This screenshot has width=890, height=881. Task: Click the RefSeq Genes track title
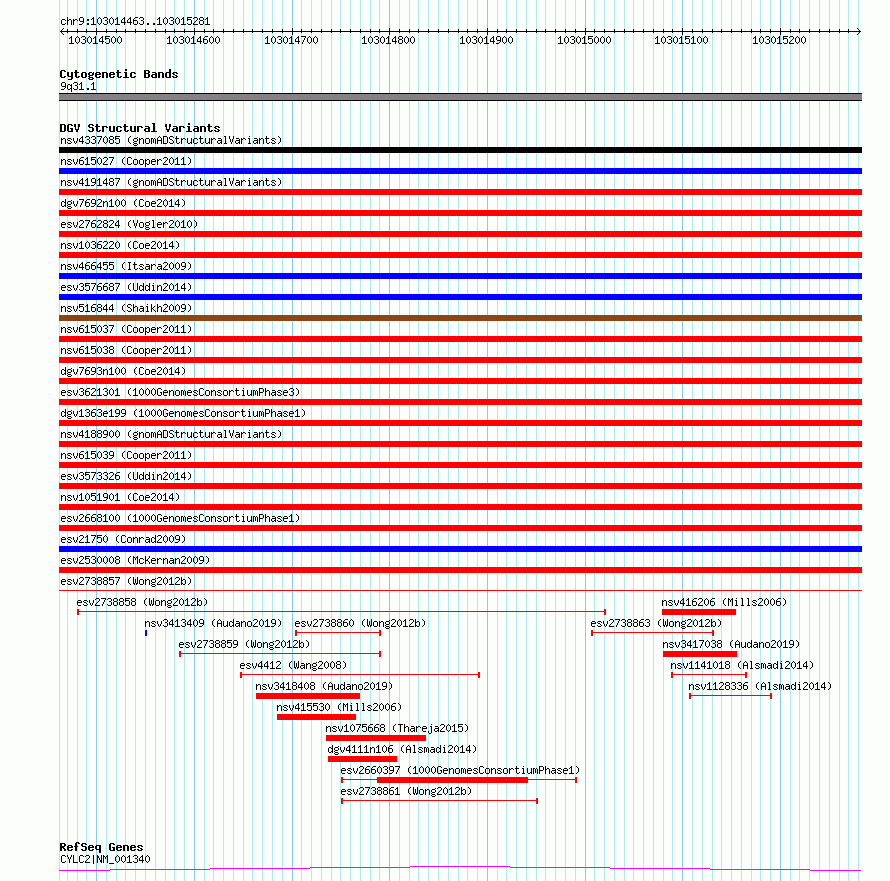pos(101,847)
